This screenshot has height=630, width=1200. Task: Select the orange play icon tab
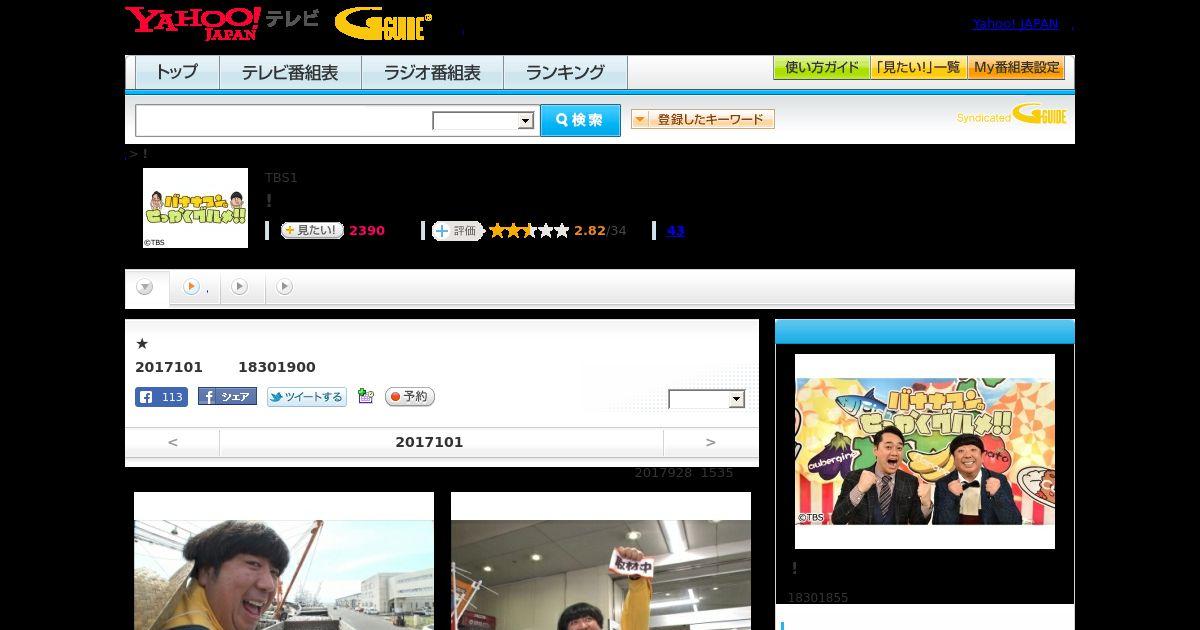[191, 287]
